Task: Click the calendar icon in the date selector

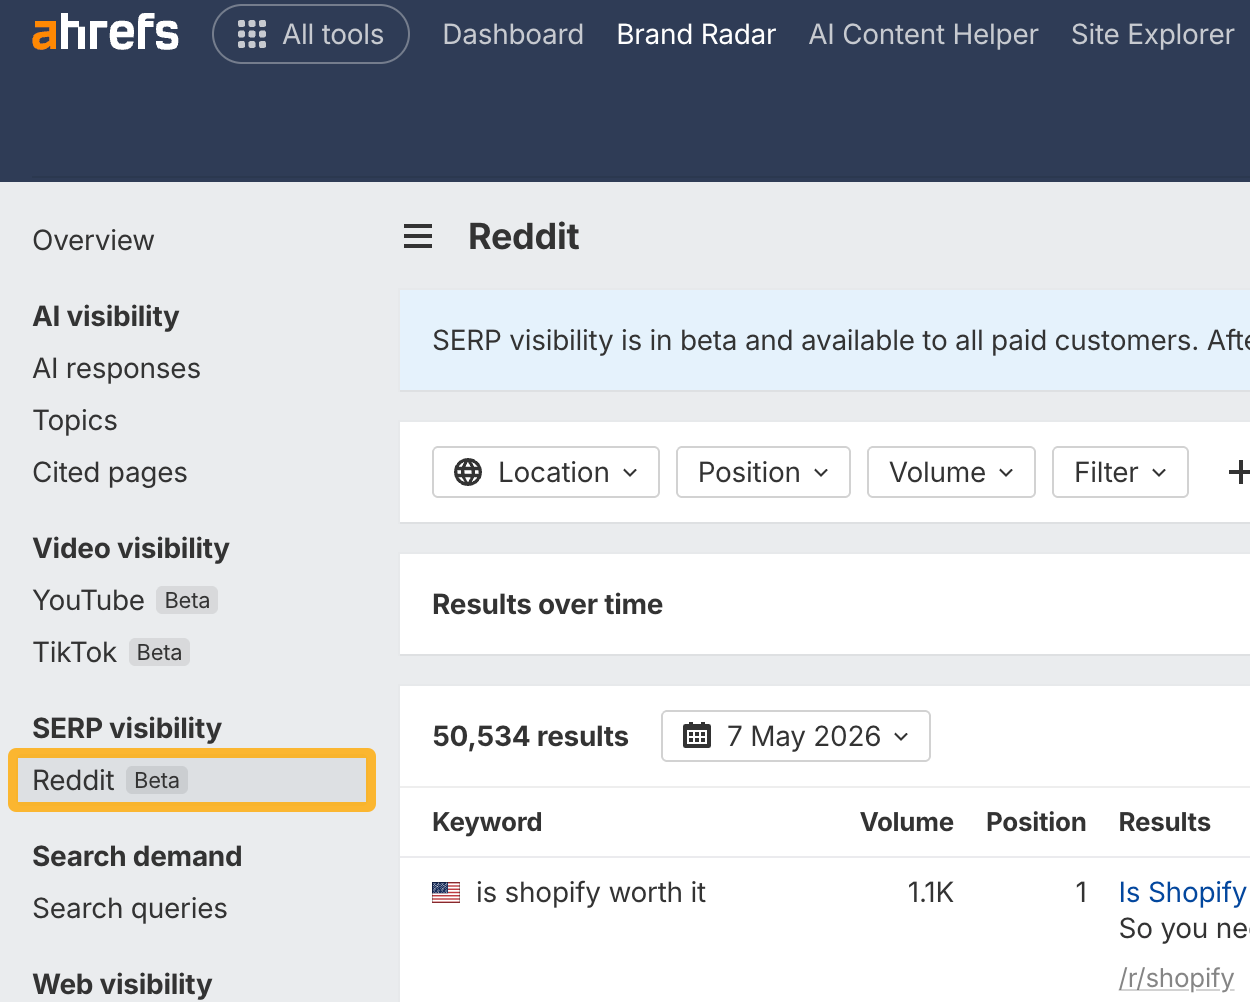Action: 697,736
